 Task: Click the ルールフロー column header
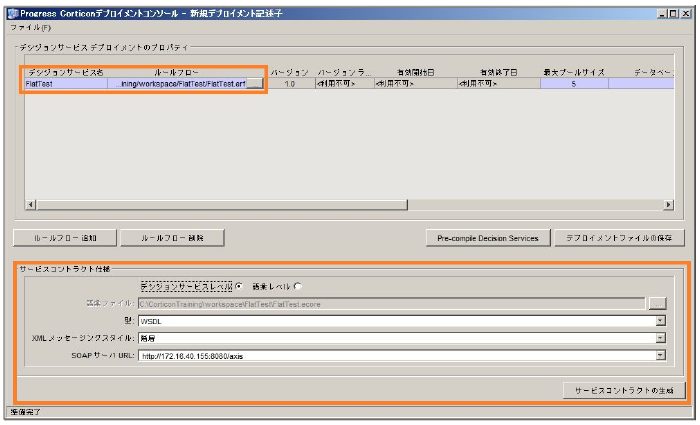point(177,72)
